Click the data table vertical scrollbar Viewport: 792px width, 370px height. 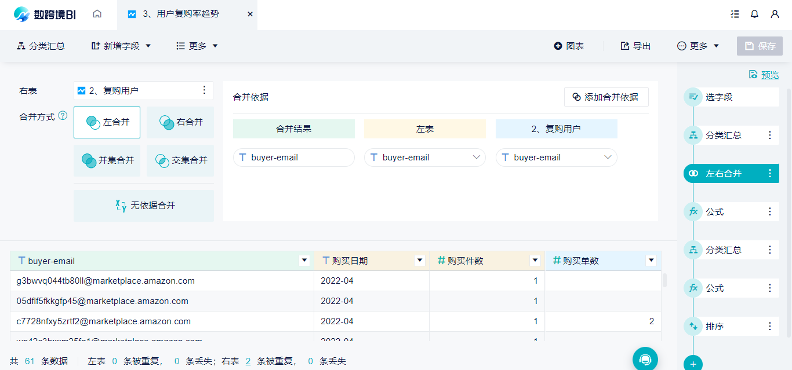[x=665, y=280]
